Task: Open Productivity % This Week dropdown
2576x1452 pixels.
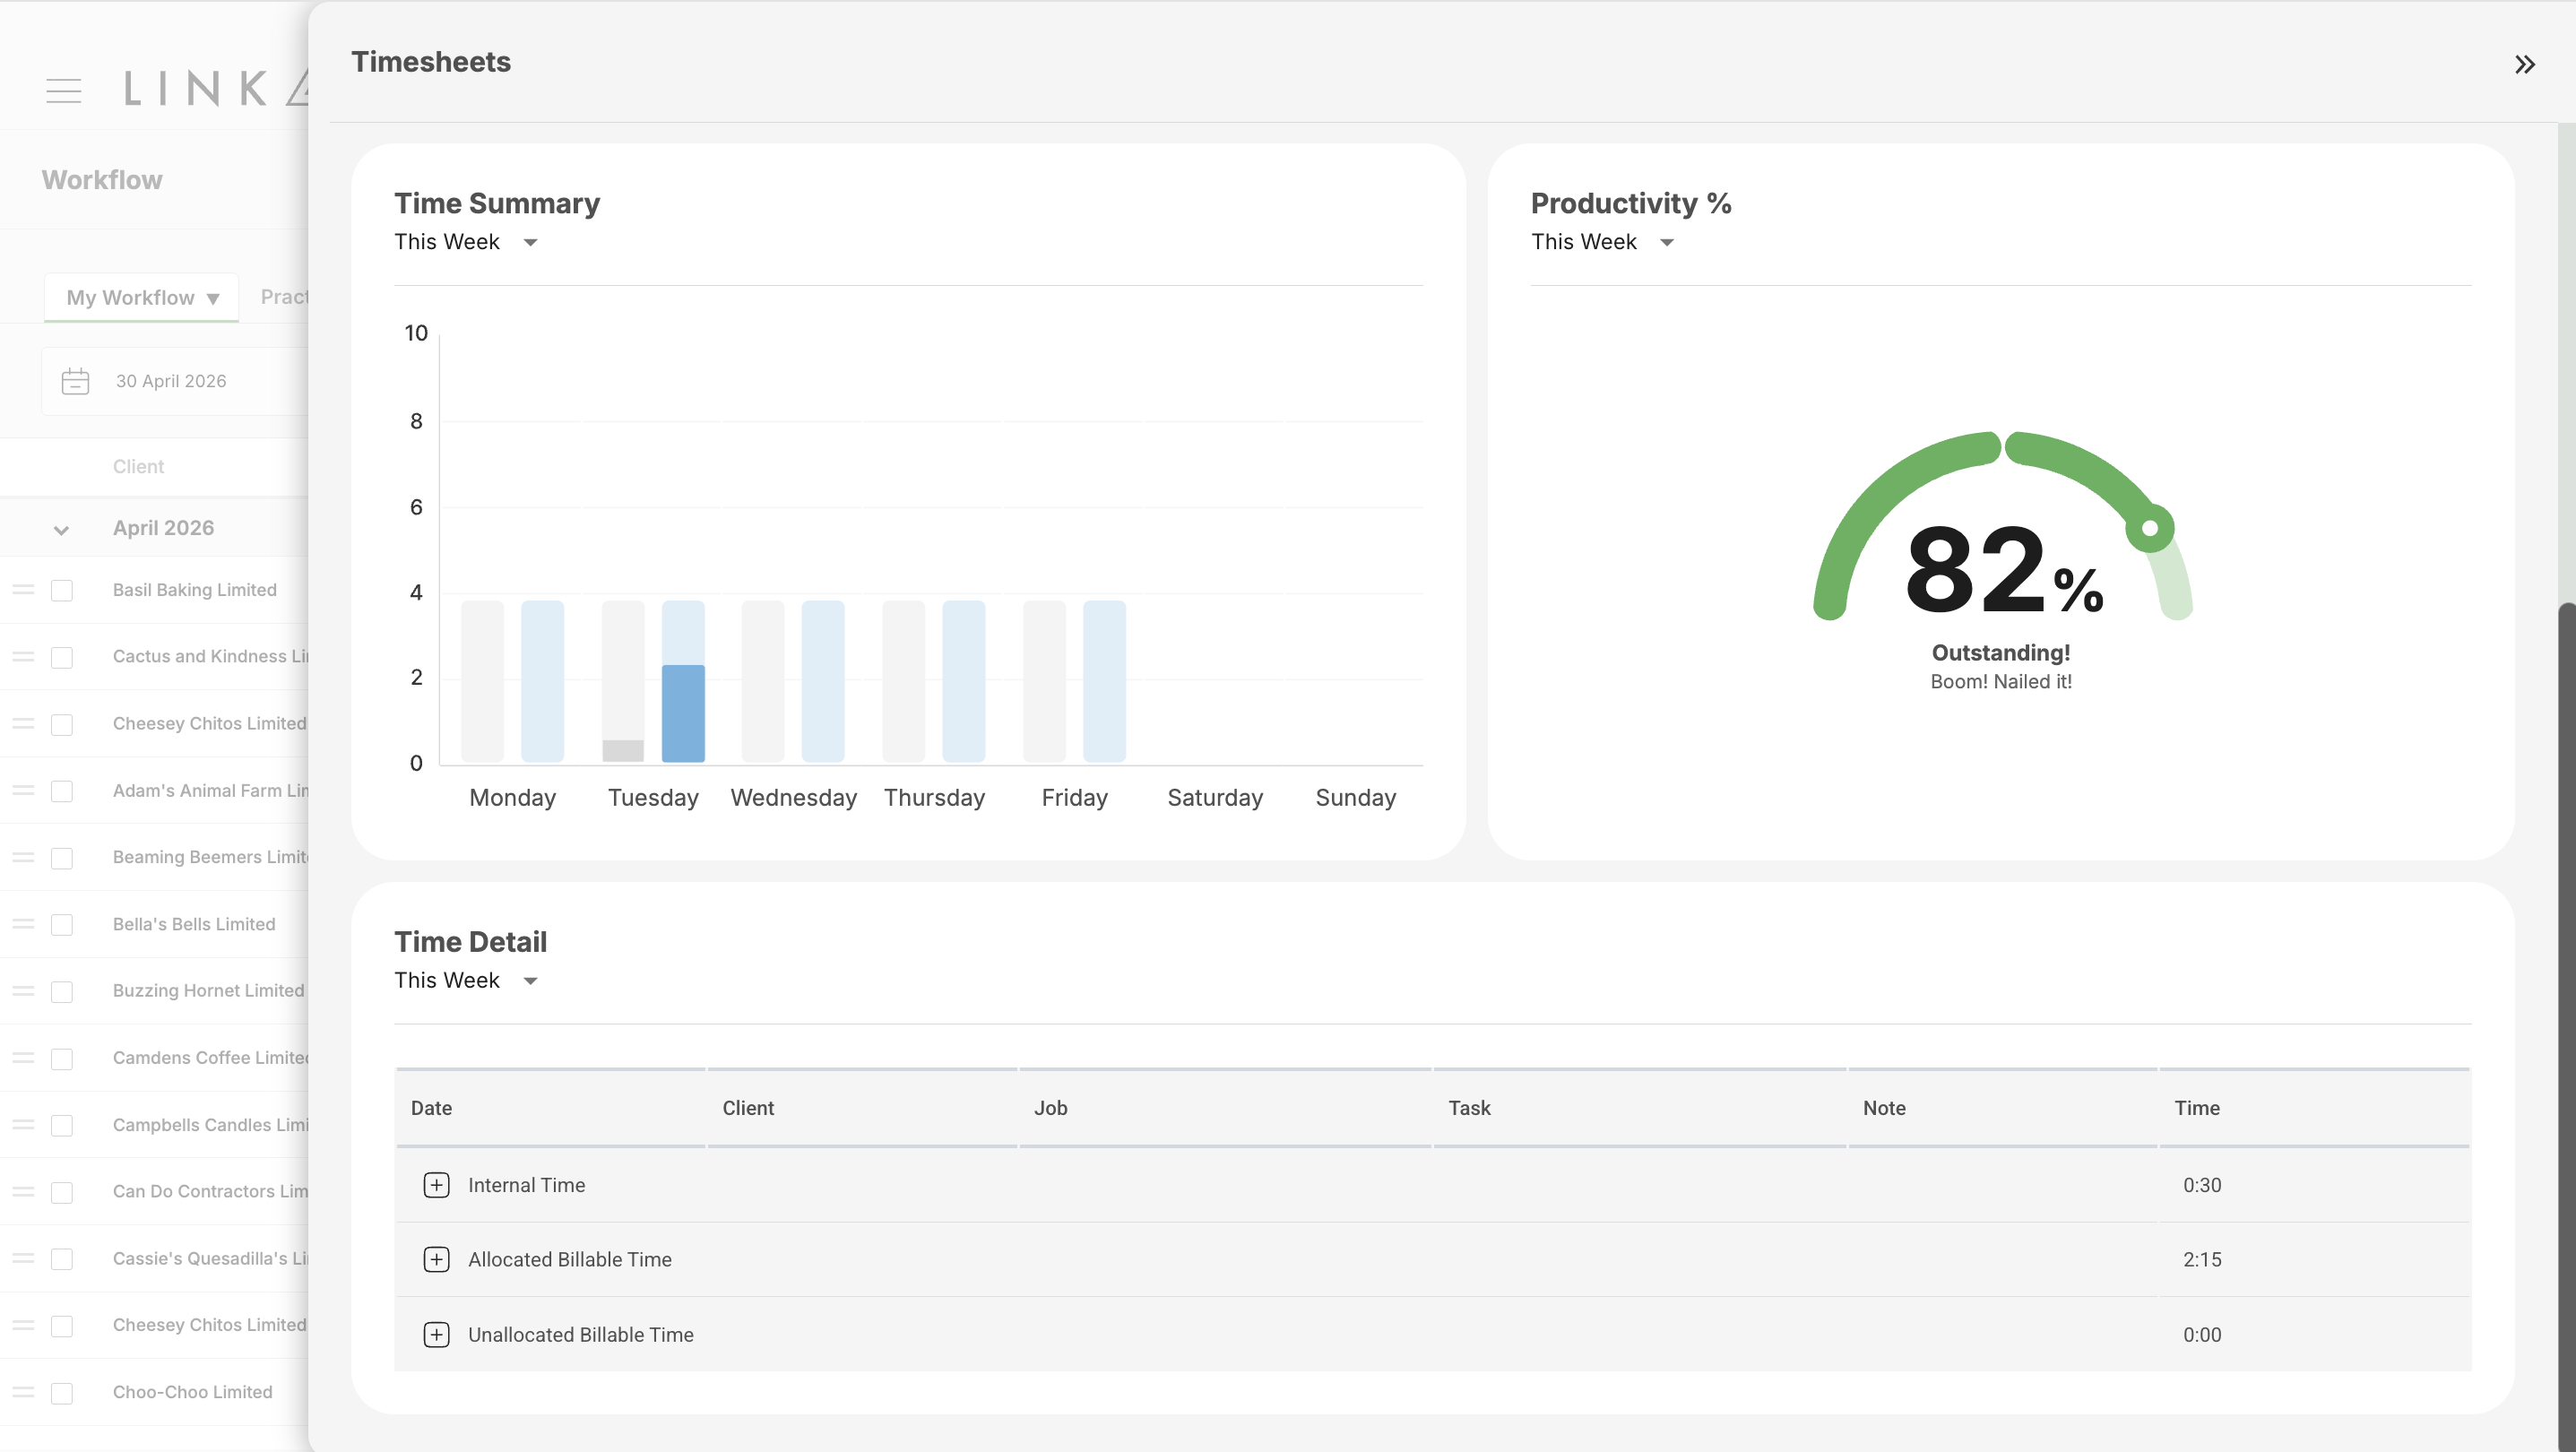Action: click(1603, 242)
